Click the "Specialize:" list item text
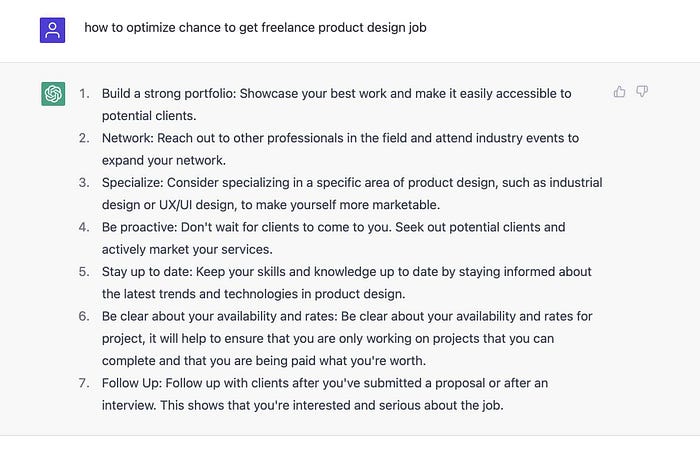 (x=352, y=194)
